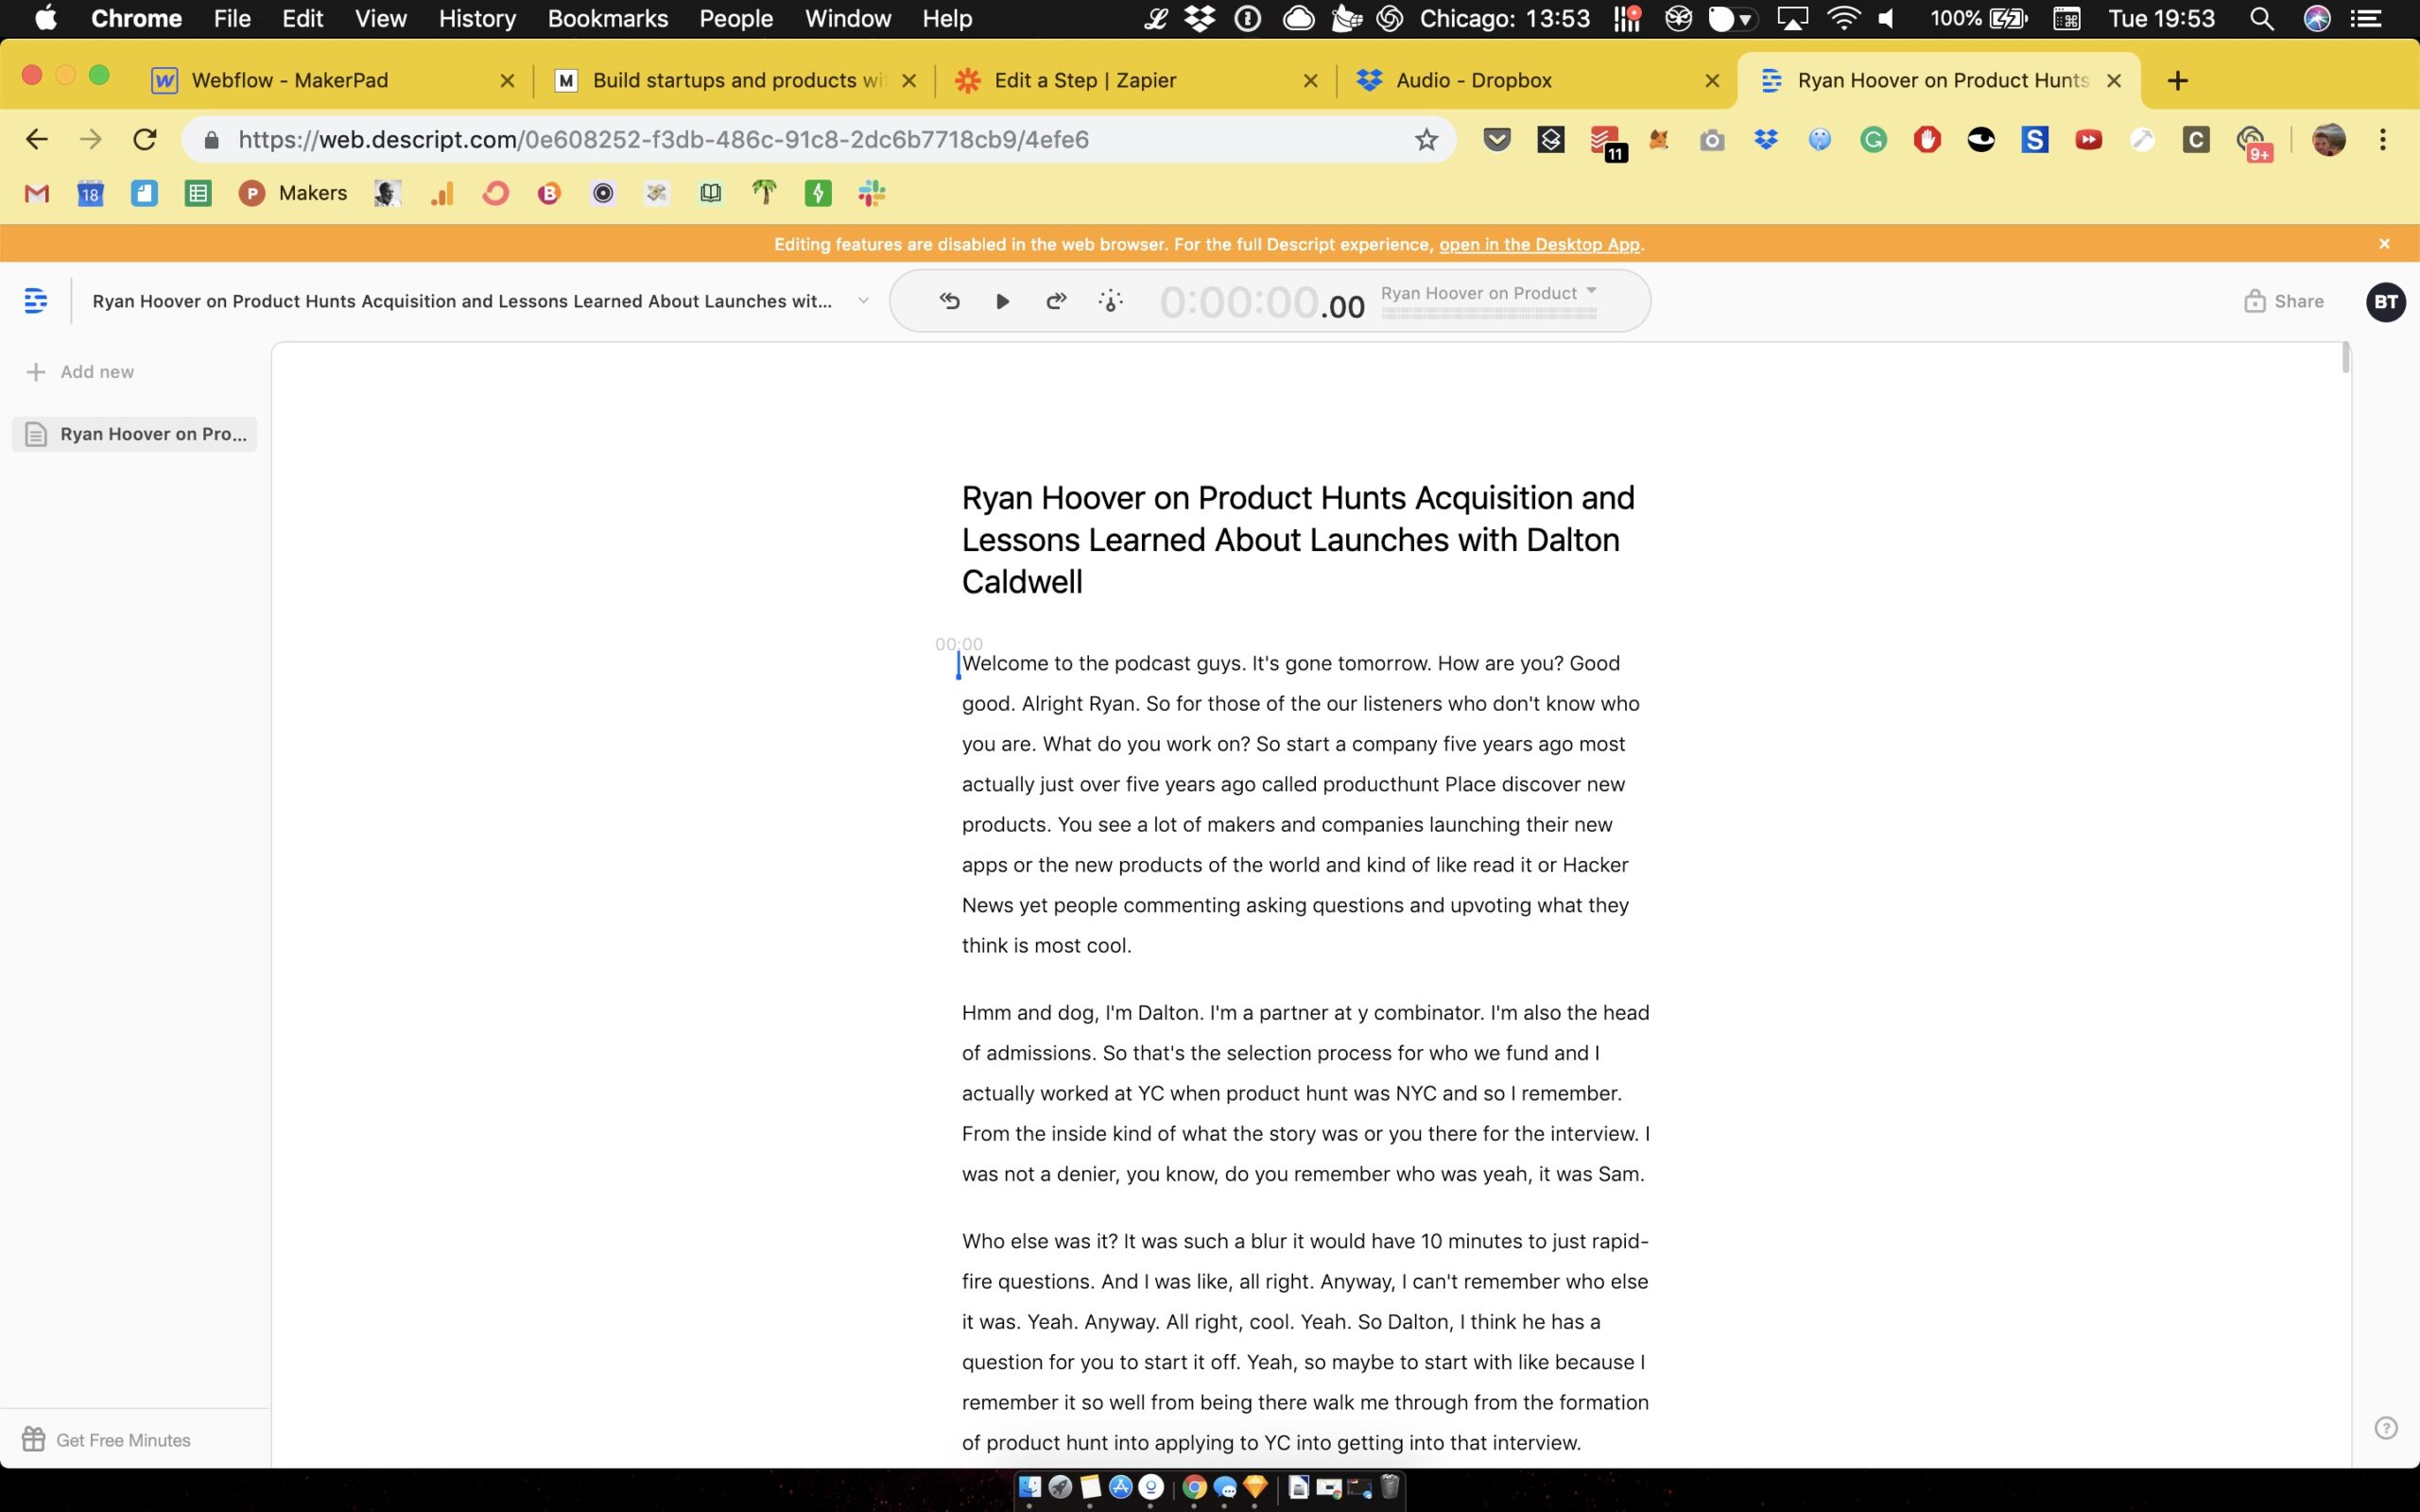Switch to Webflow - MakerPad tab
Image resolution: width=2420 pixels, height=1512 pixels.
point(333,80)
